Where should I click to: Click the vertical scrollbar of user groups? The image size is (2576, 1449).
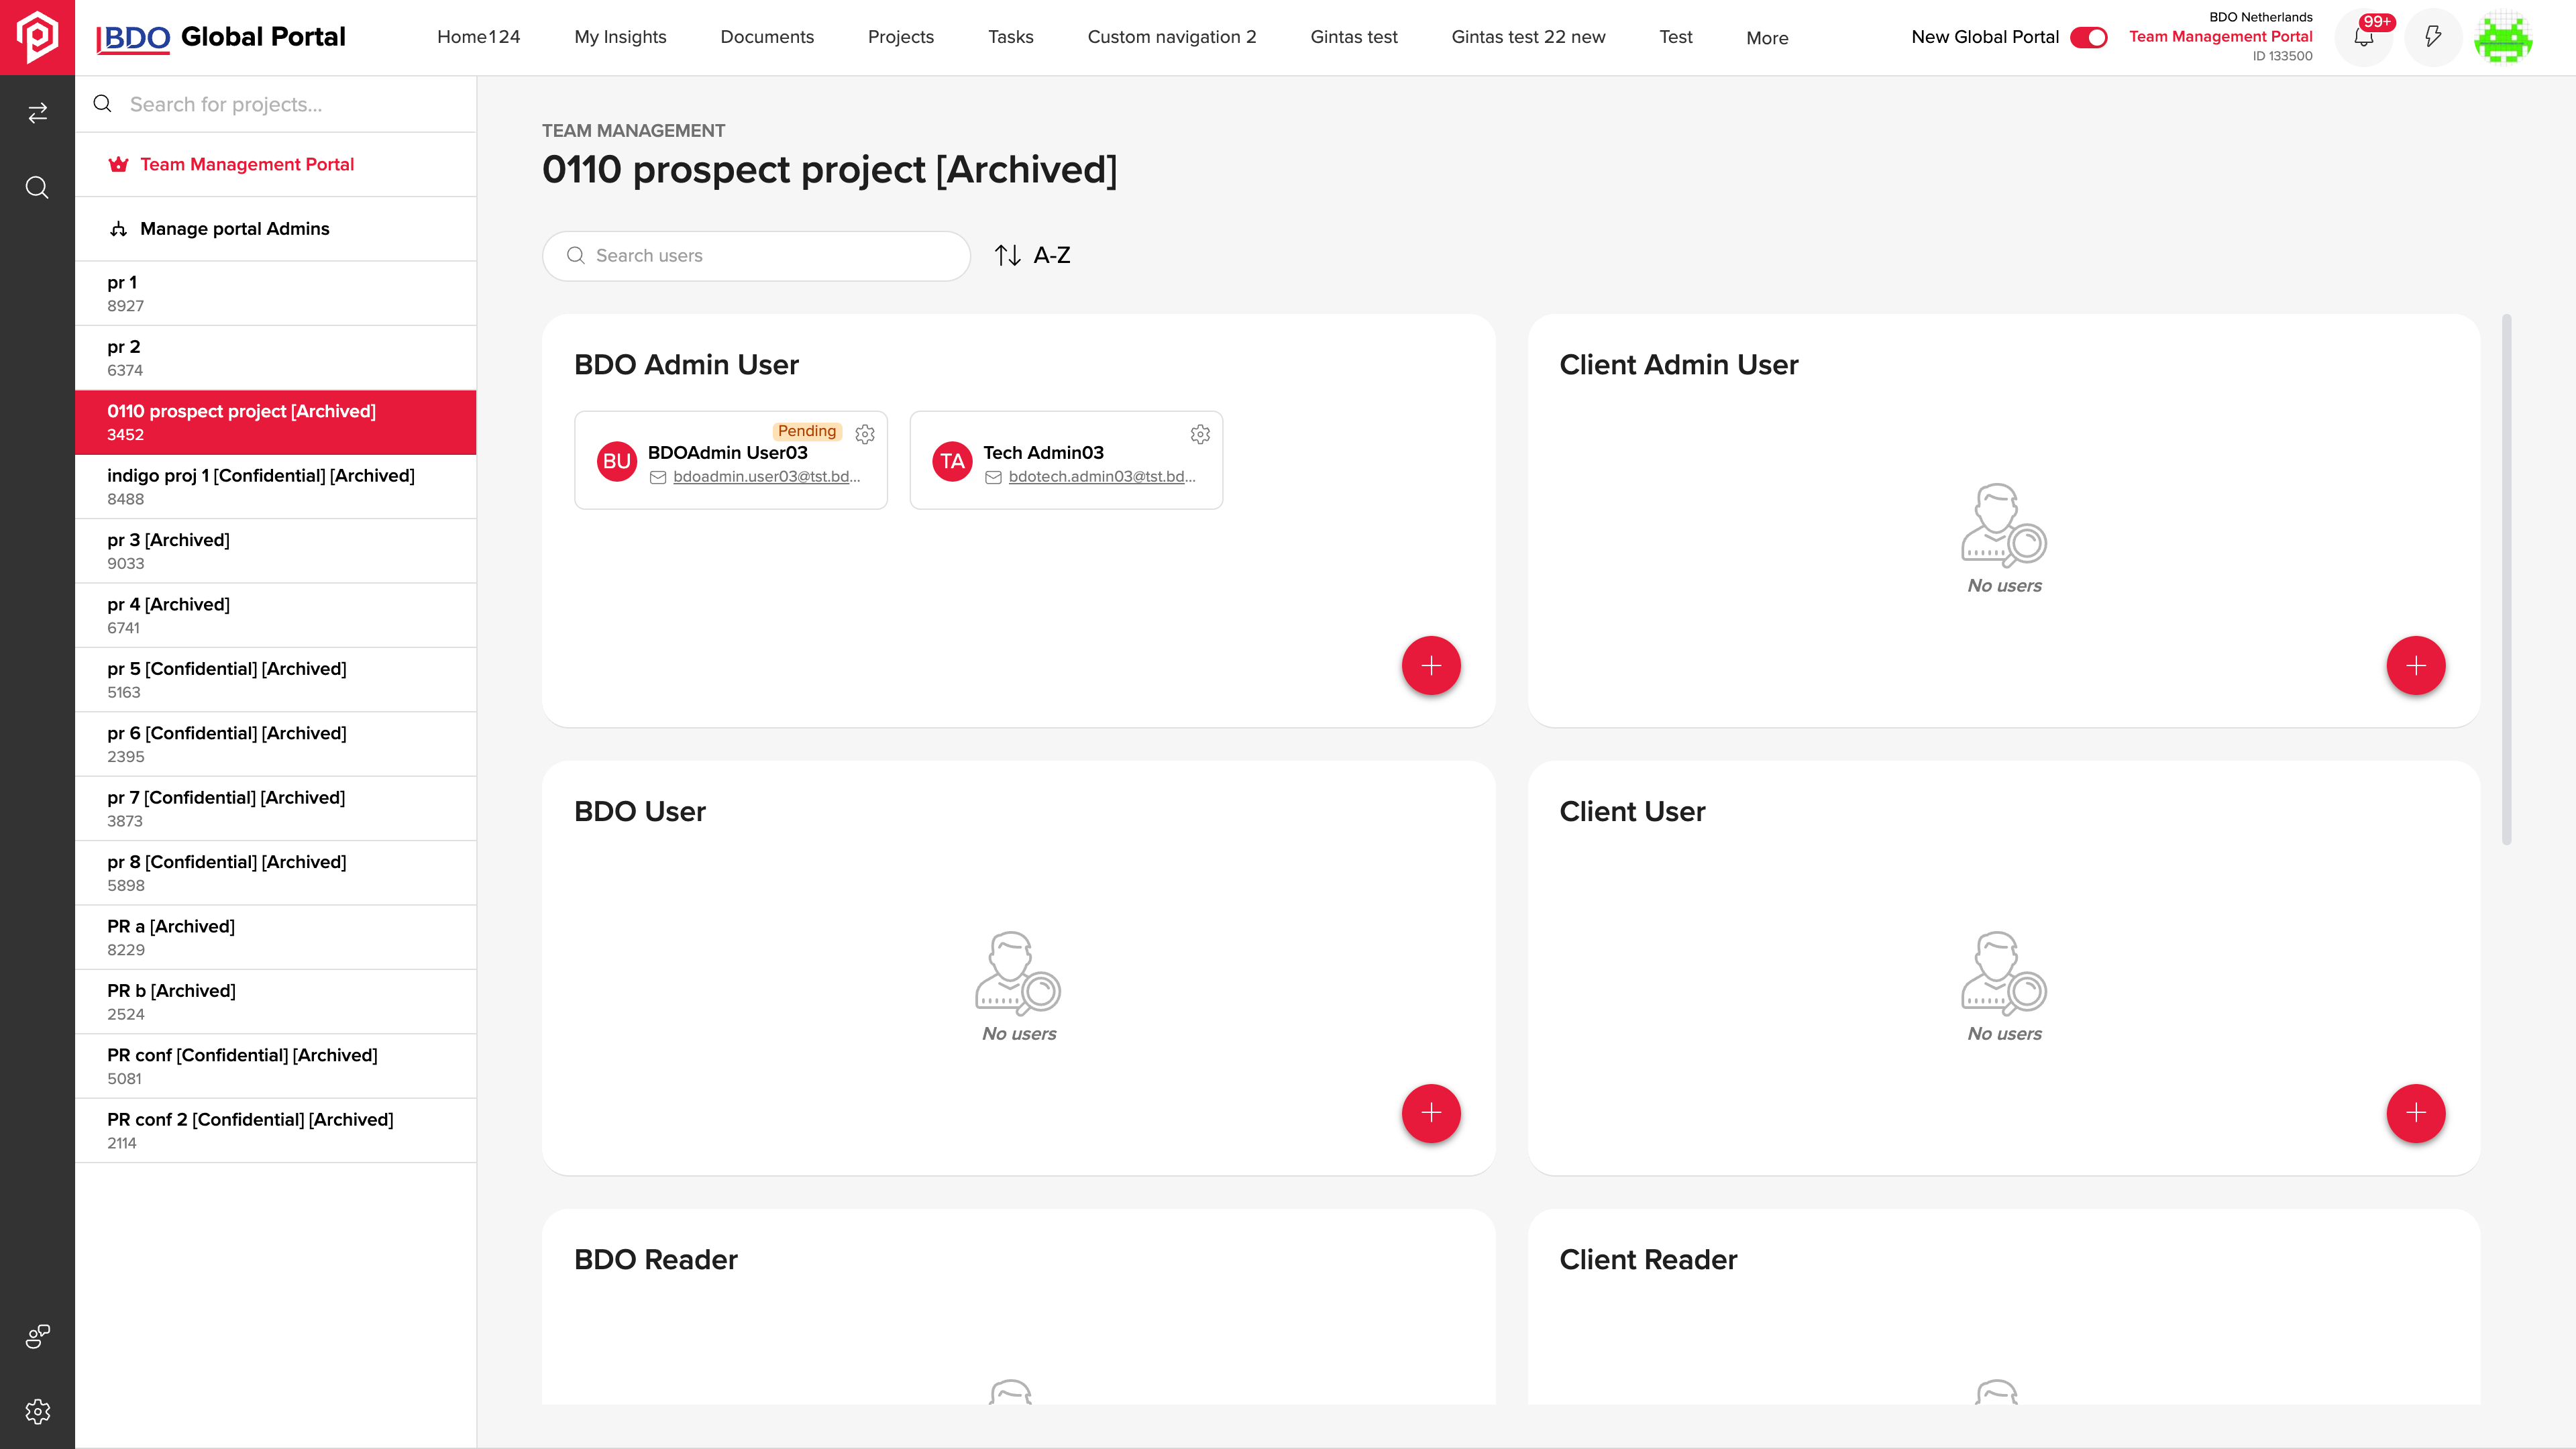point(2506,580)
